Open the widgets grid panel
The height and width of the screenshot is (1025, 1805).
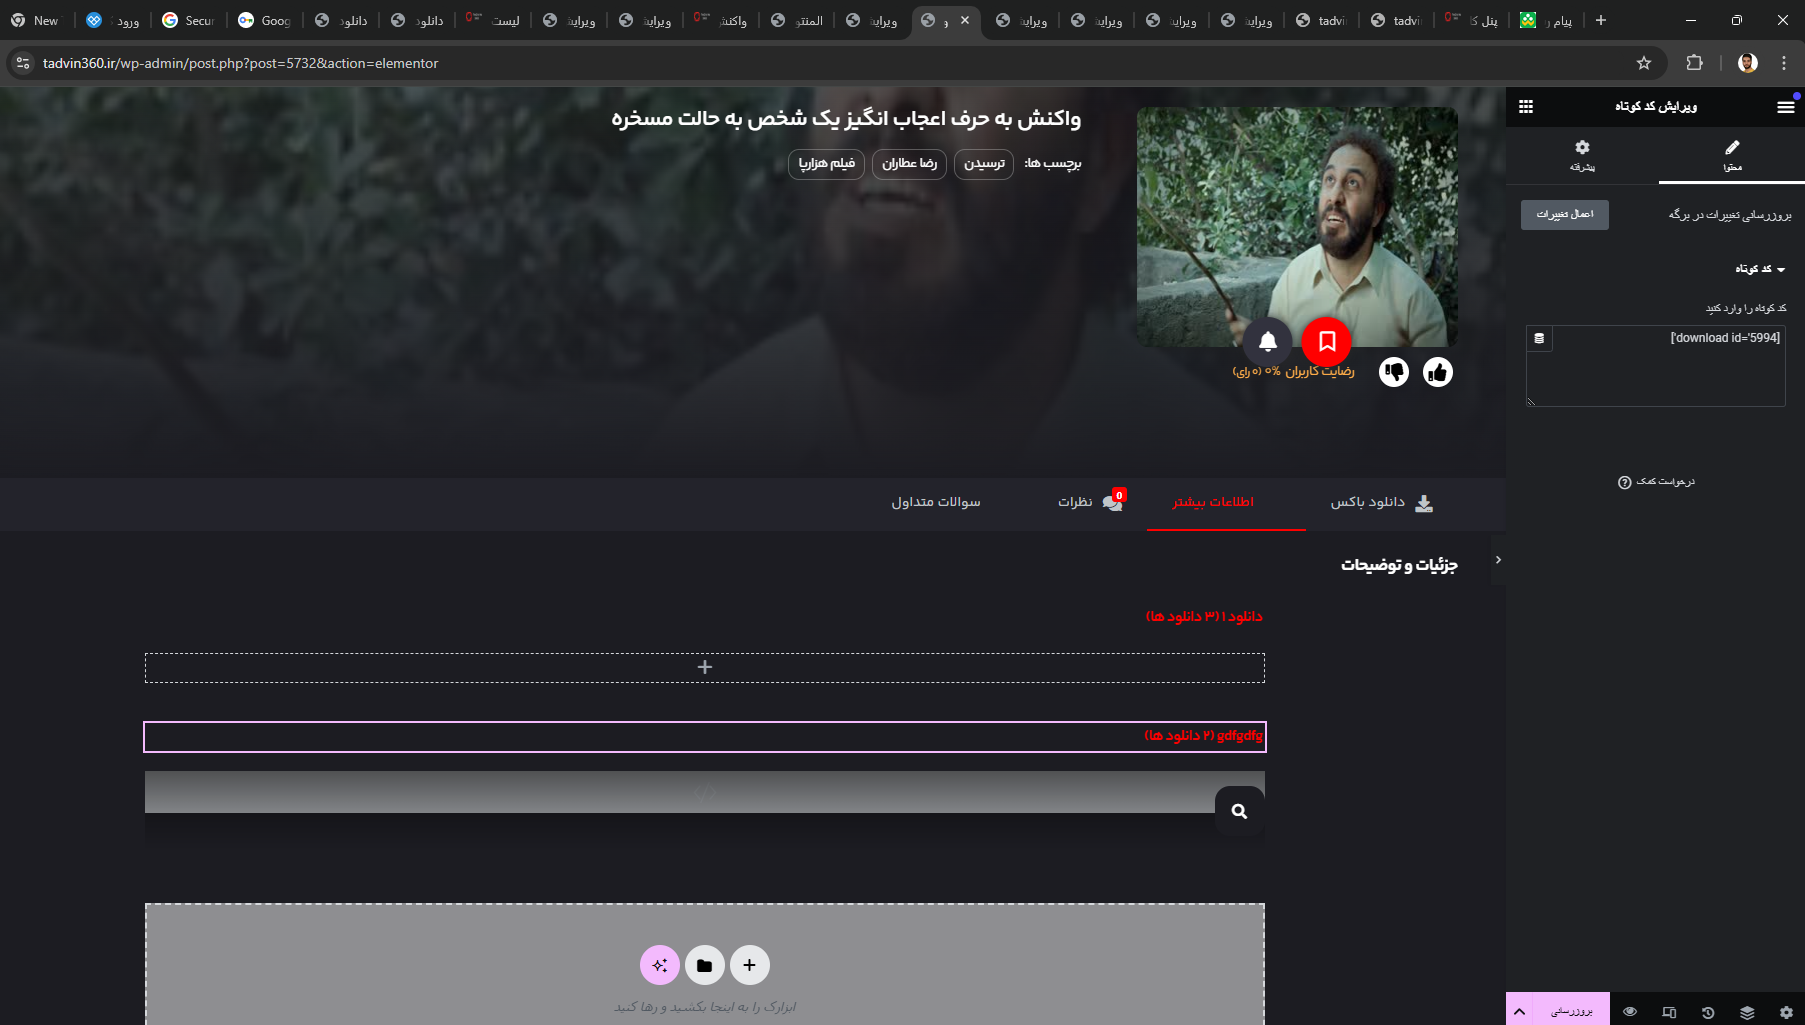(x=1526, y=107)
